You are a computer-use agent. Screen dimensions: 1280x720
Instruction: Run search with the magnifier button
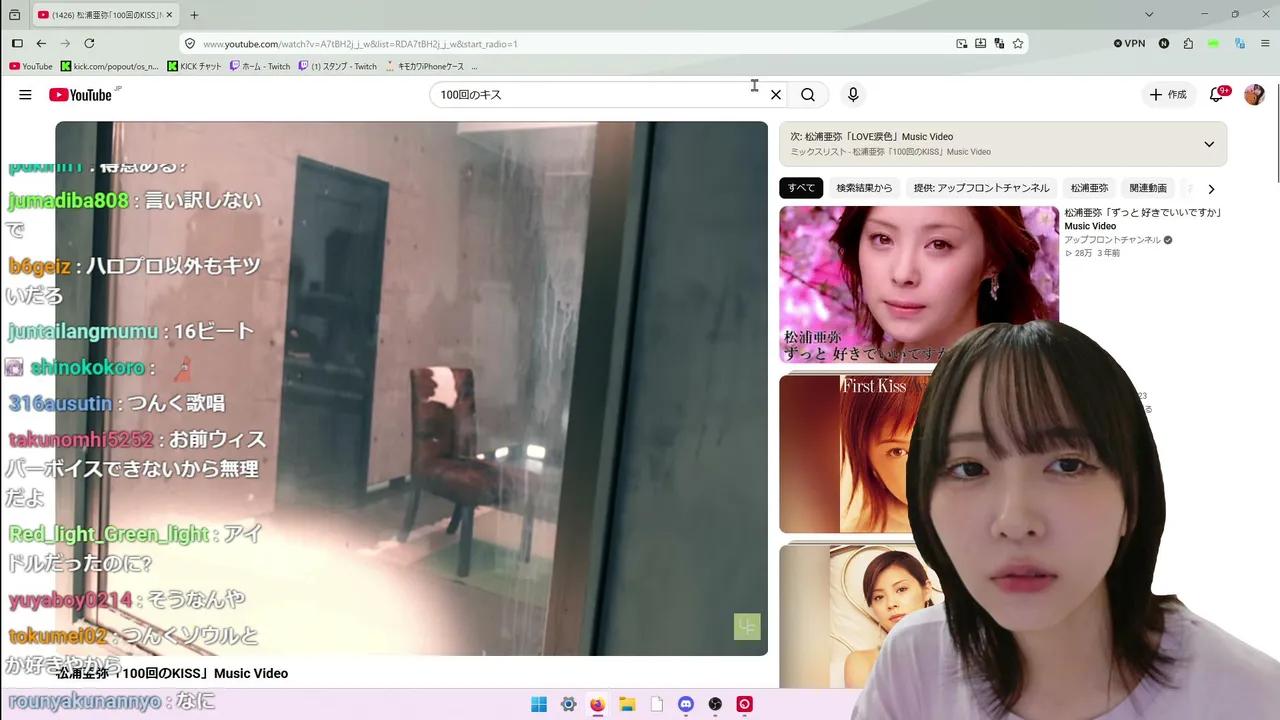808,95
